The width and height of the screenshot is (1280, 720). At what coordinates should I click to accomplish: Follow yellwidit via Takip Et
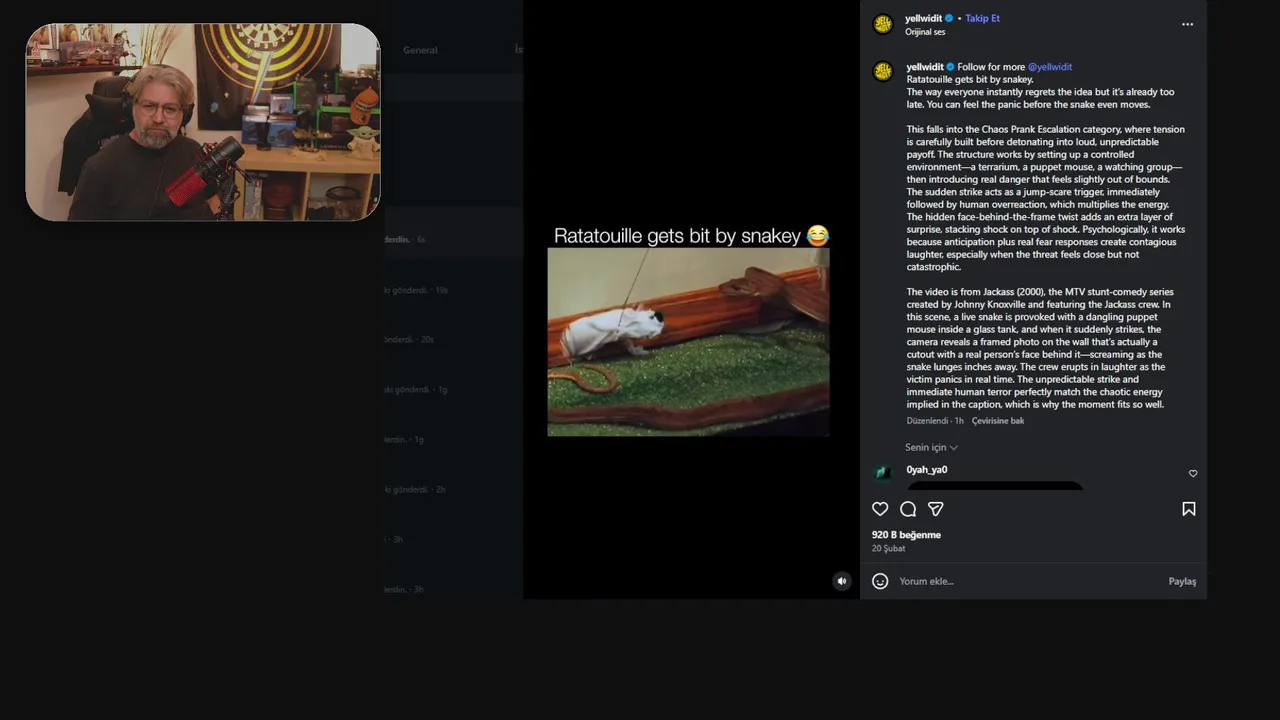coord(982,18)
